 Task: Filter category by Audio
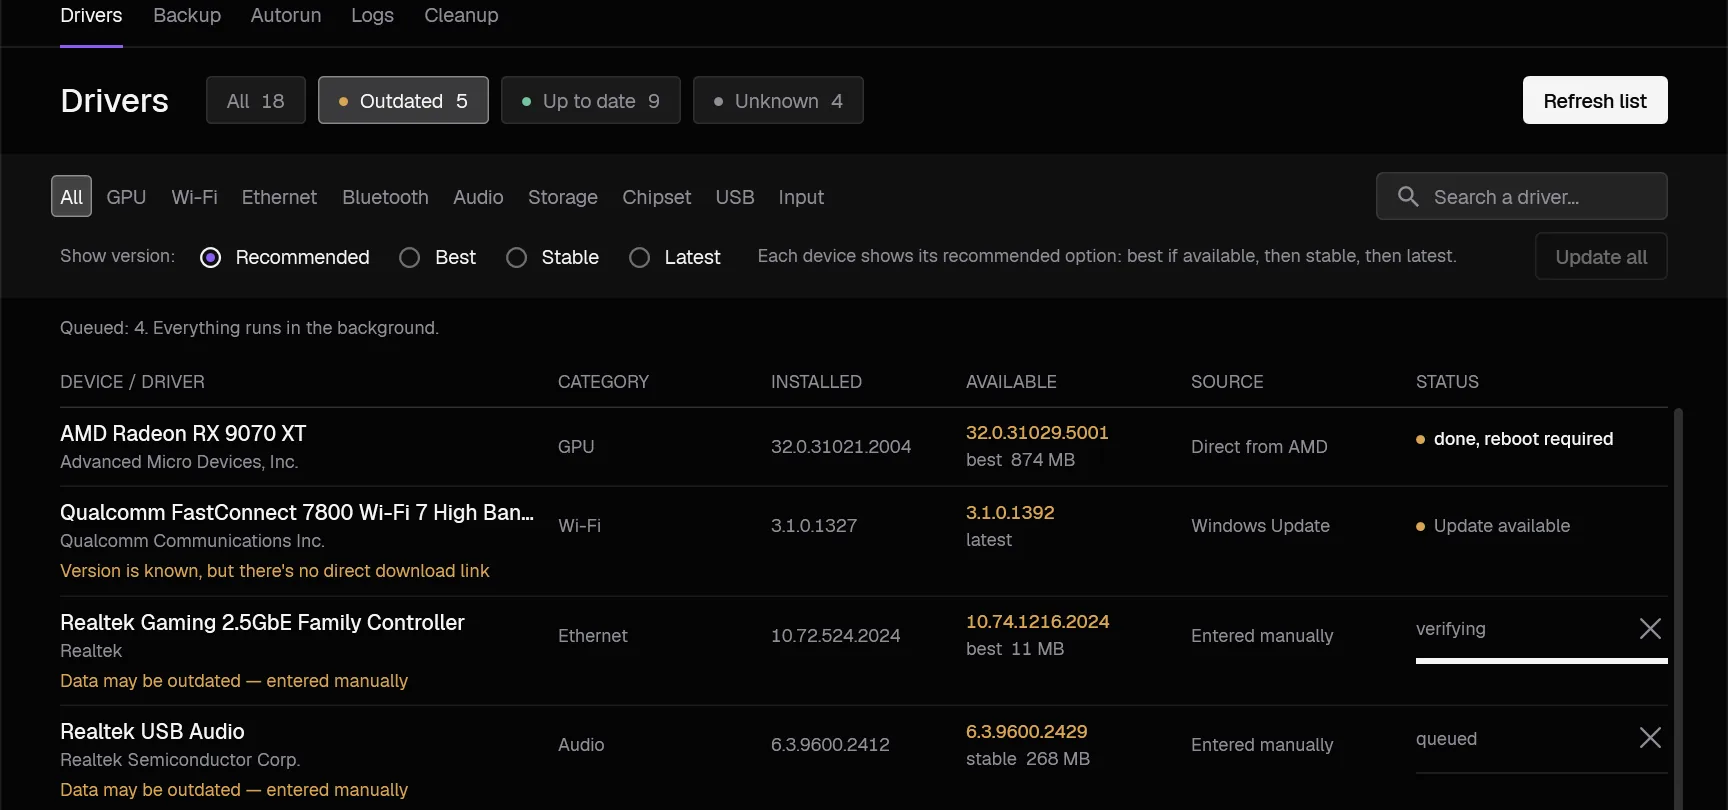[x=478, y=197]
